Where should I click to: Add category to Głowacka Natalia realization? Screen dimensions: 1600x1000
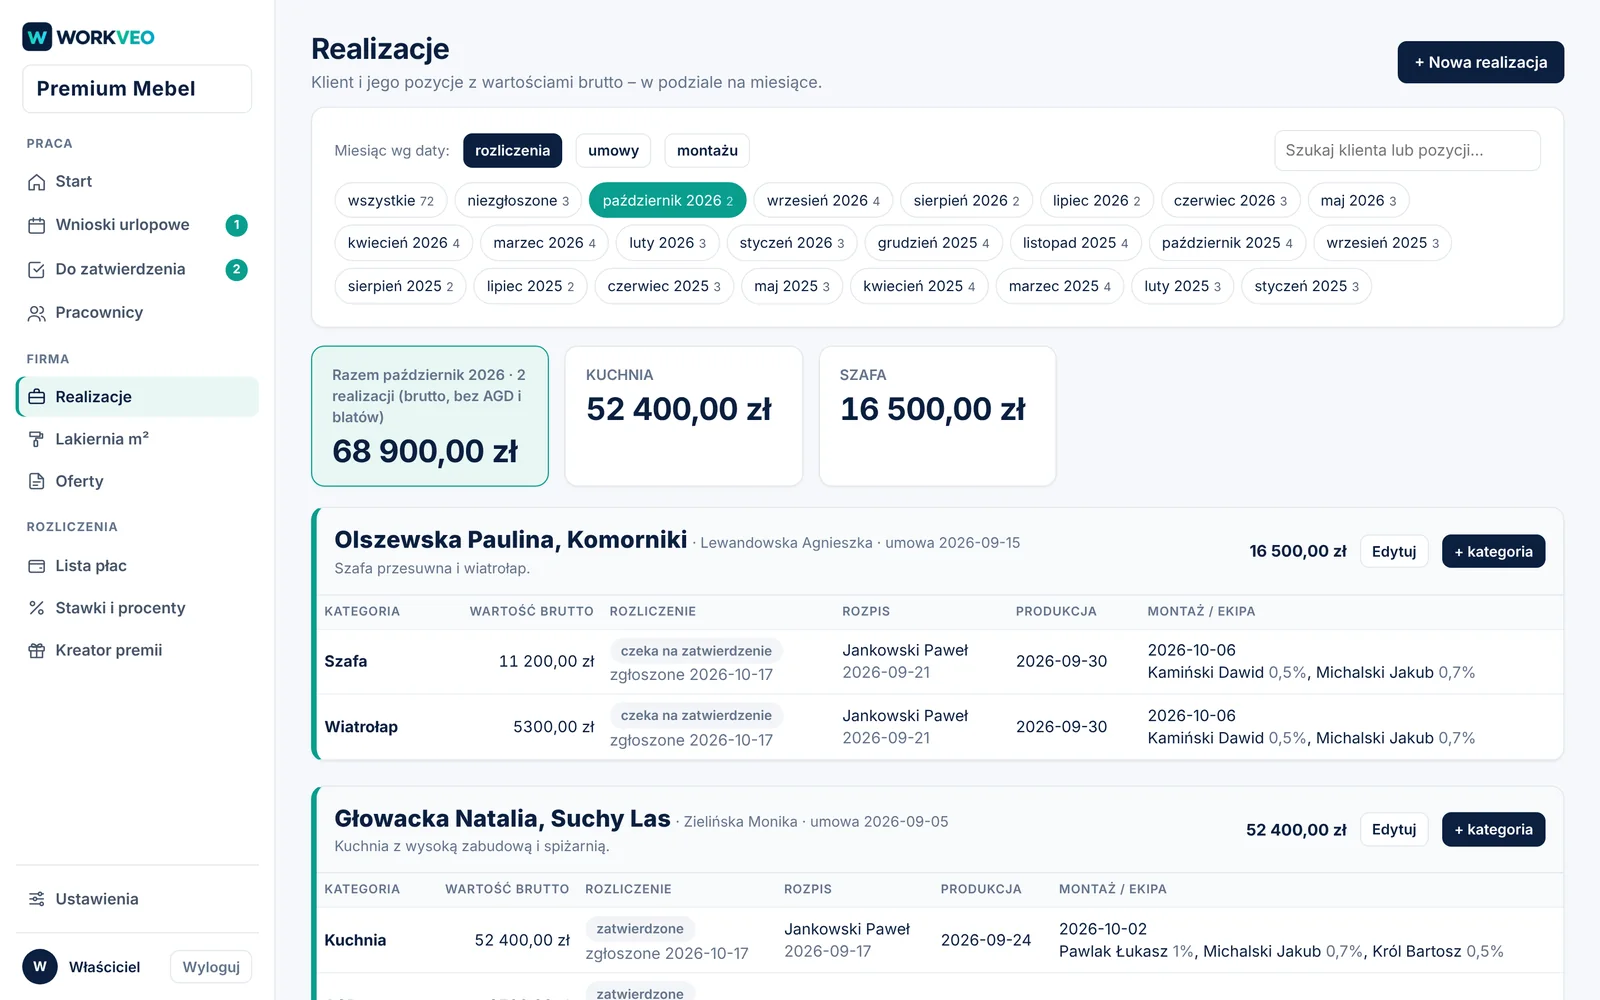pos(1493,829)
